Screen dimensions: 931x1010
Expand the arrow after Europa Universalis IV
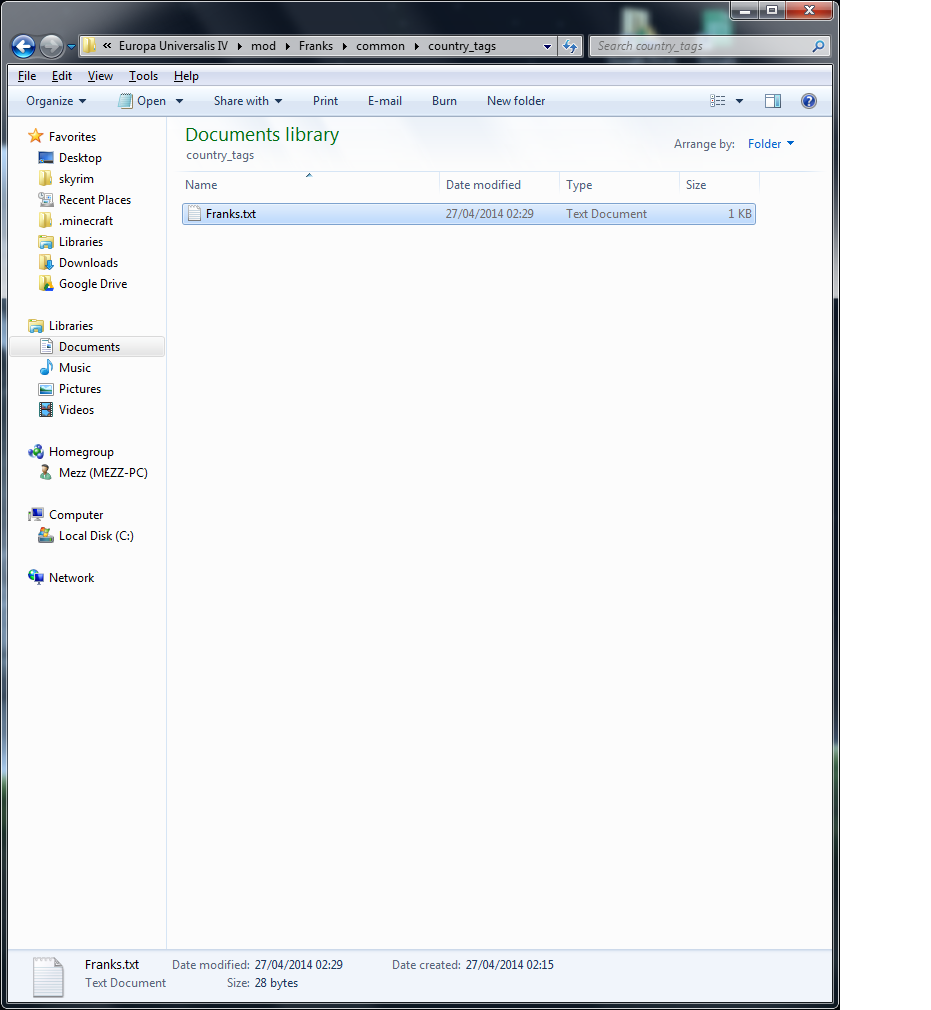coord(240,46)
